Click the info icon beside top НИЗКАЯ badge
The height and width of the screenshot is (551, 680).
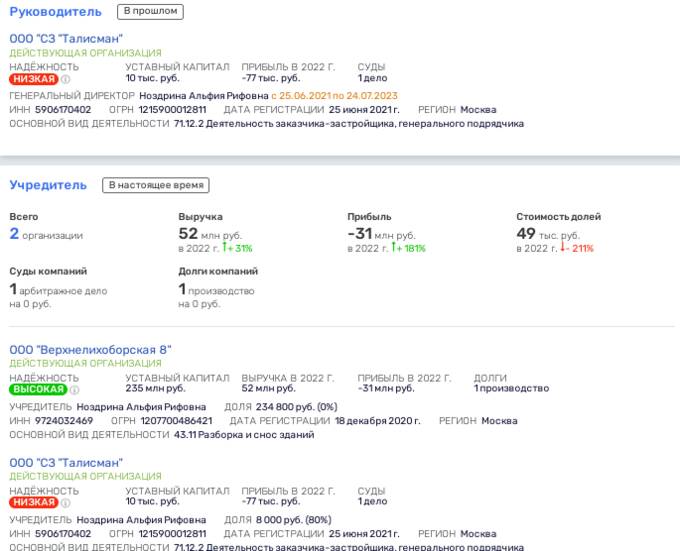pos(65,79)
